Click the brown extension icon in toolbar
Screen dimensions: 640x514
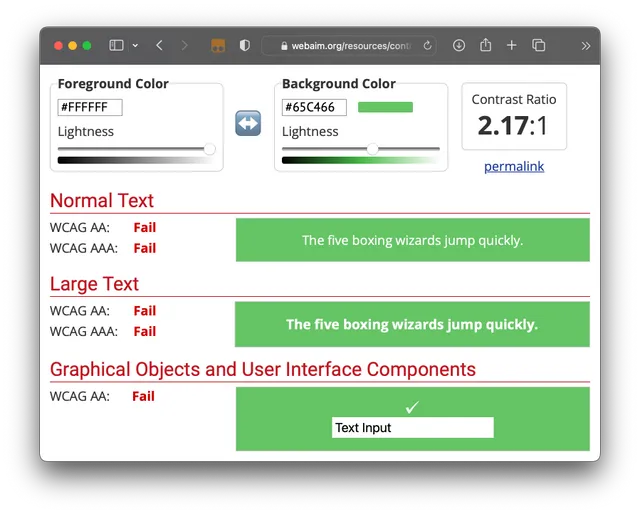[218, 45]
